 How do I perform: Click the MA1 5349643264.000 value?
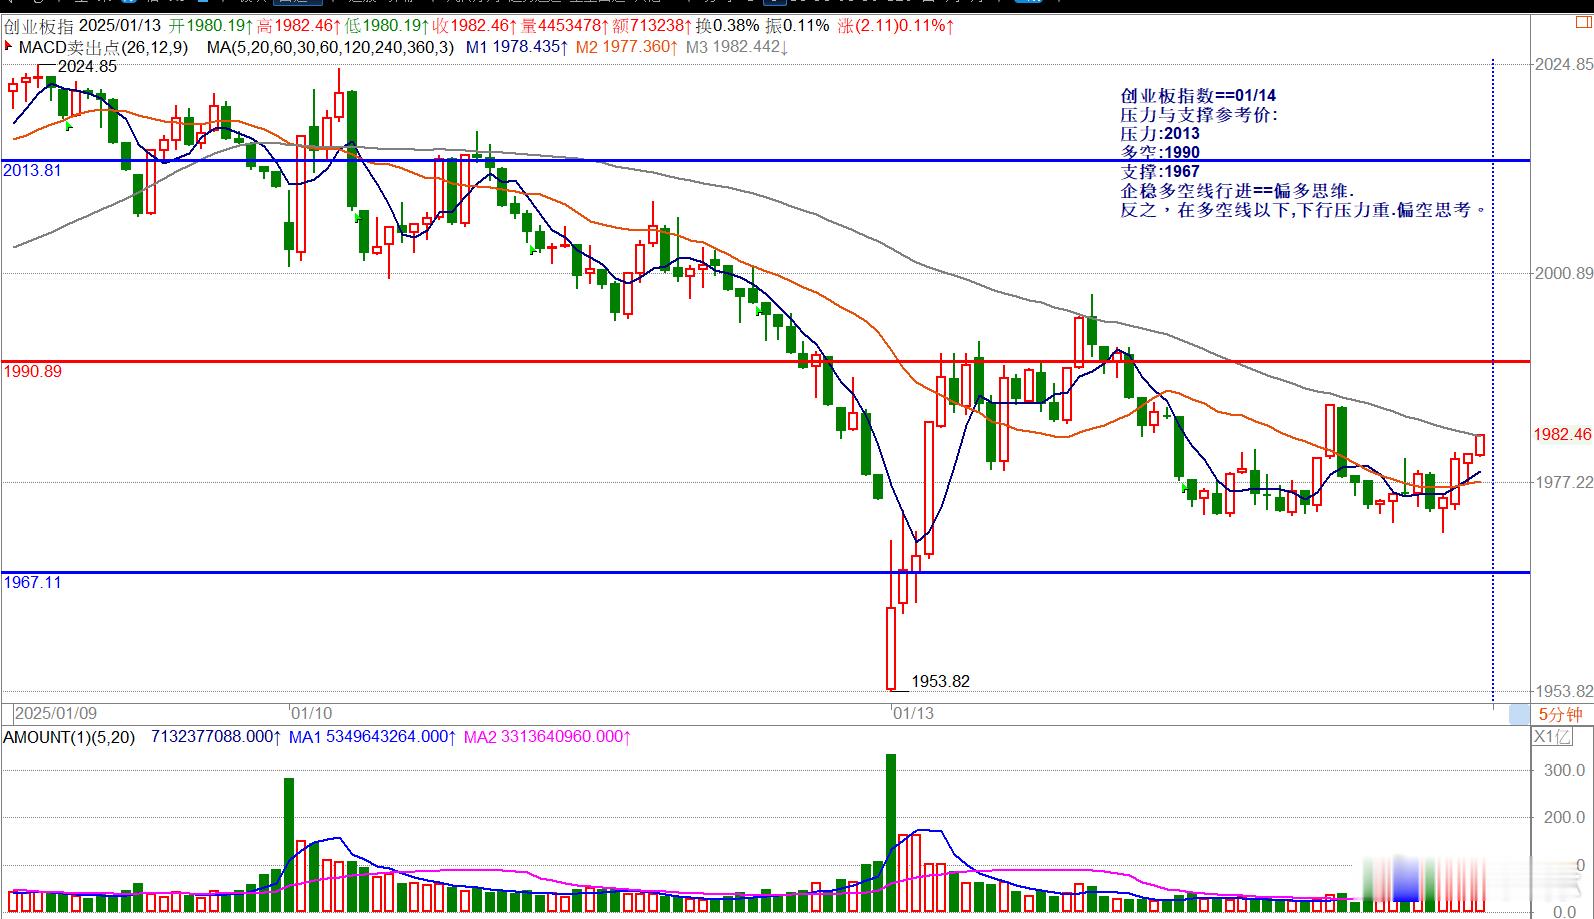point(372,737)
